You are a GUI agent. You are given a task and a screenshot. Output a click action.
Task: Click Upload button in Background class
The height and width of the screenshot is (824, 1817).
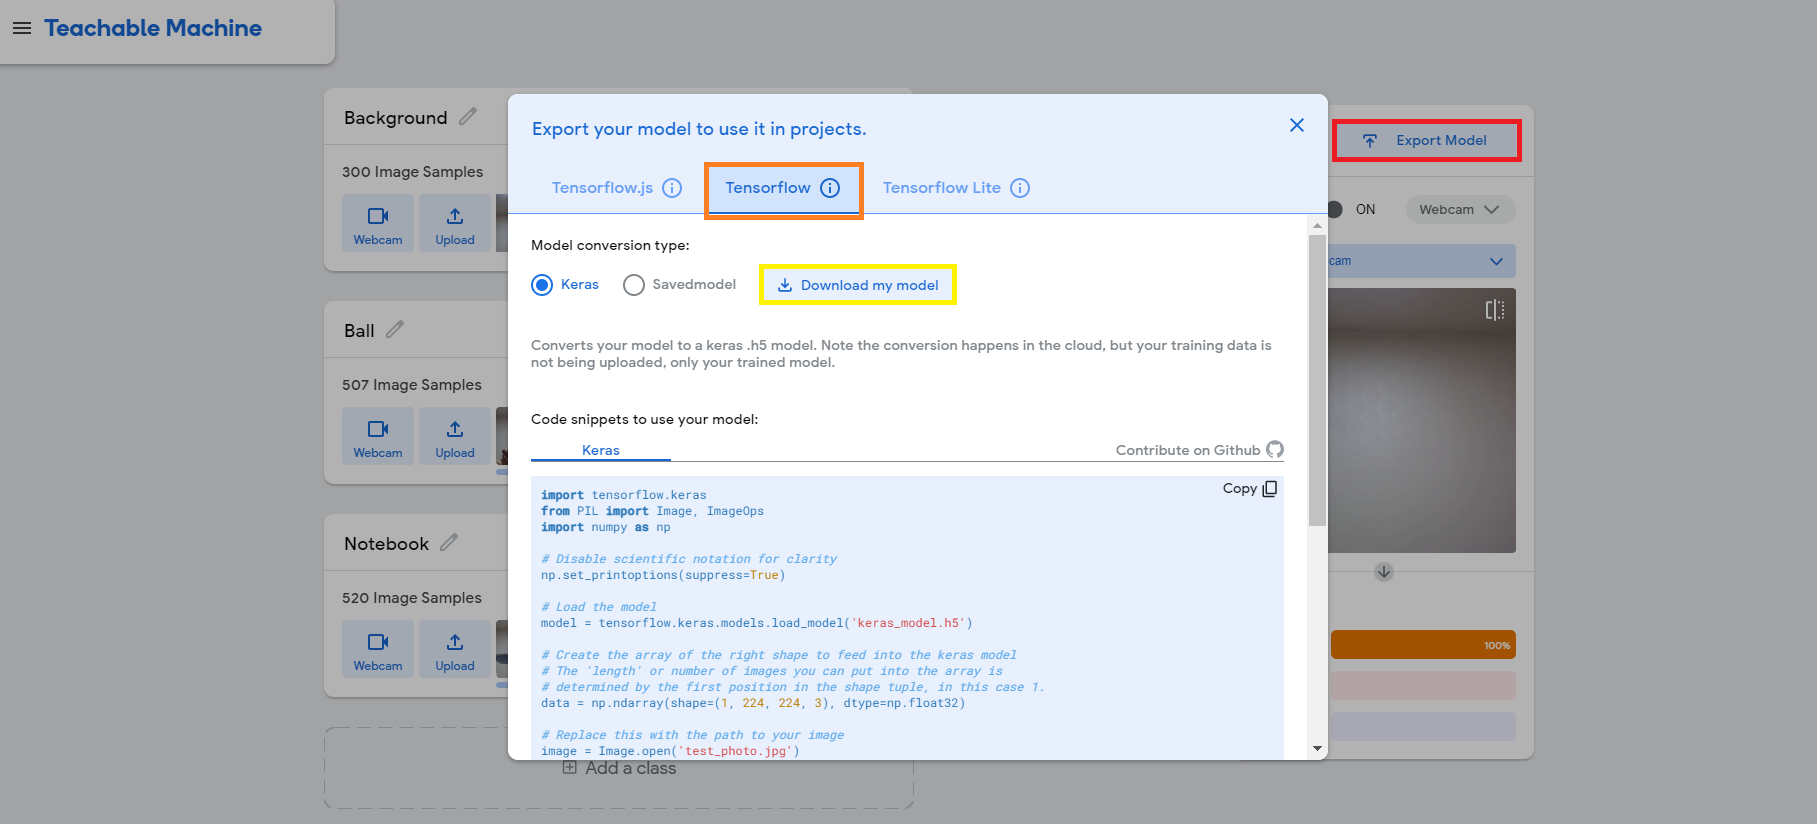(455, 223)
